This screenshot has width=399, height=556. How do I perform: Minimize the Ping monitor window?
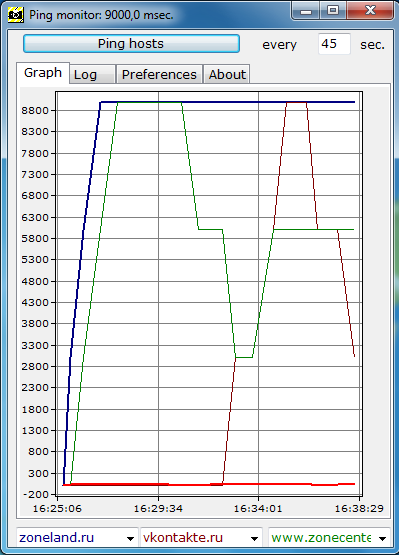pos(306,11)
